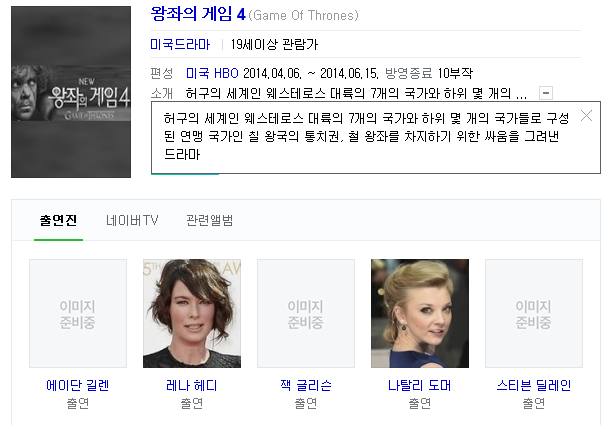The width and height of the screenshot is (601, 425).
Task: Collapse the synopsis using the minus button
Action: [x=545, y=93]
